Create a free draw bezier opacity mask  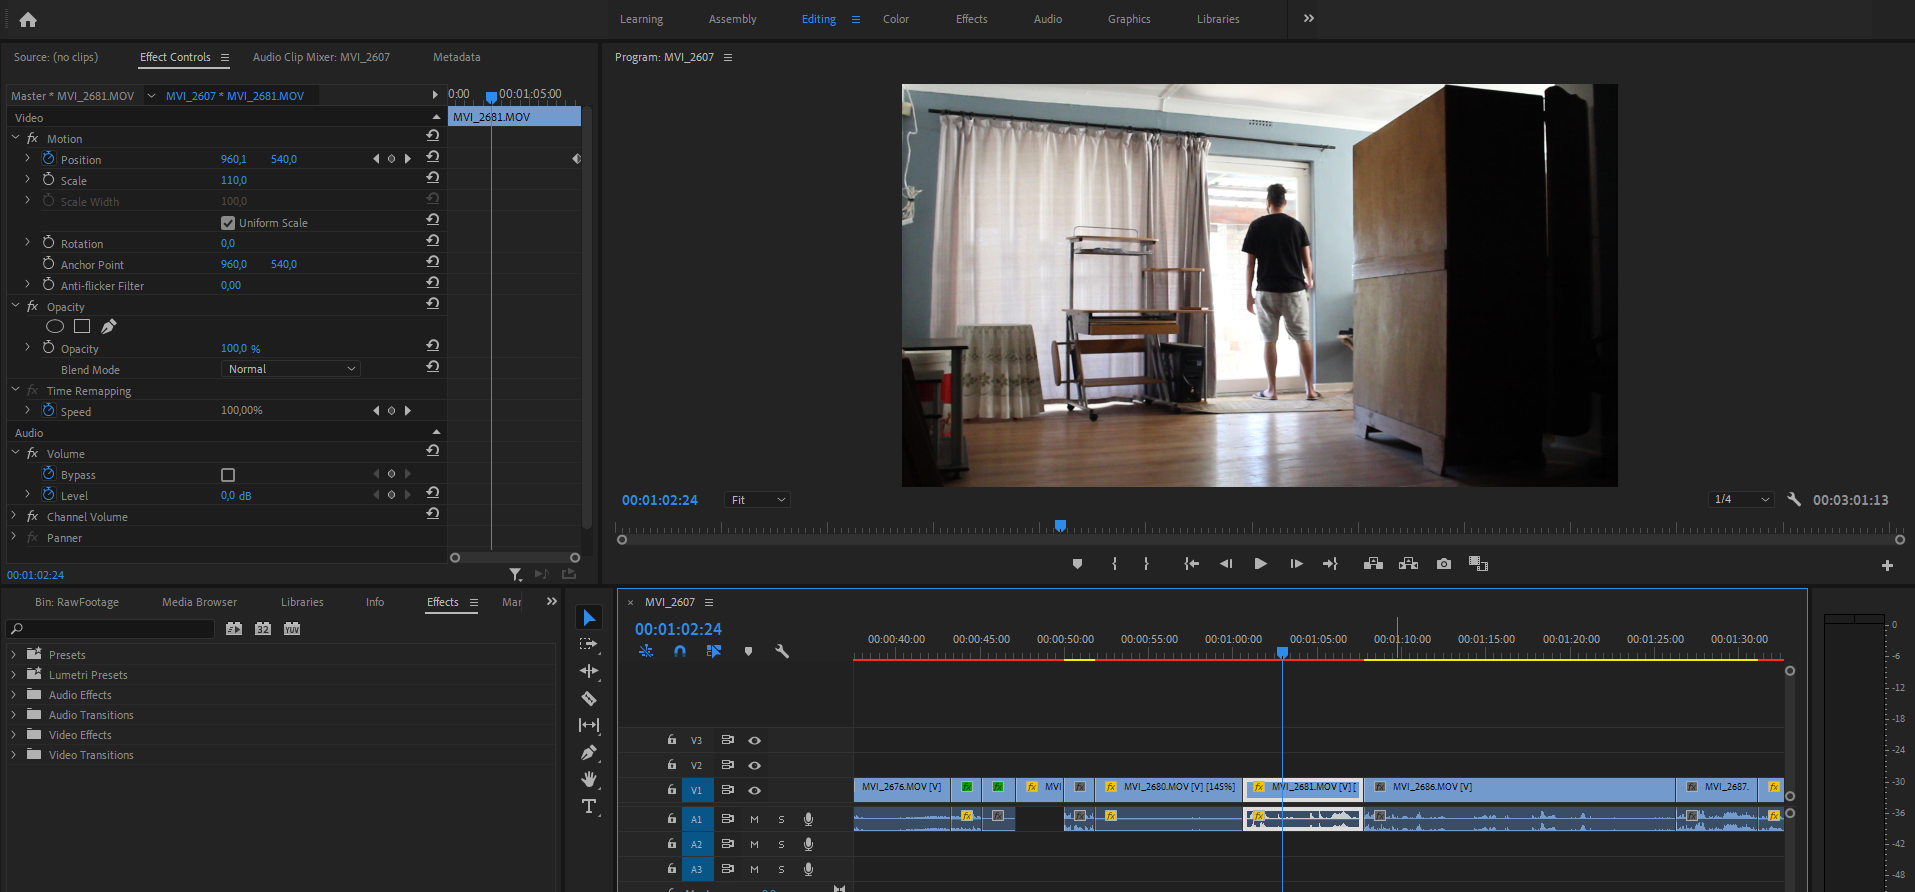pos(109,326)
